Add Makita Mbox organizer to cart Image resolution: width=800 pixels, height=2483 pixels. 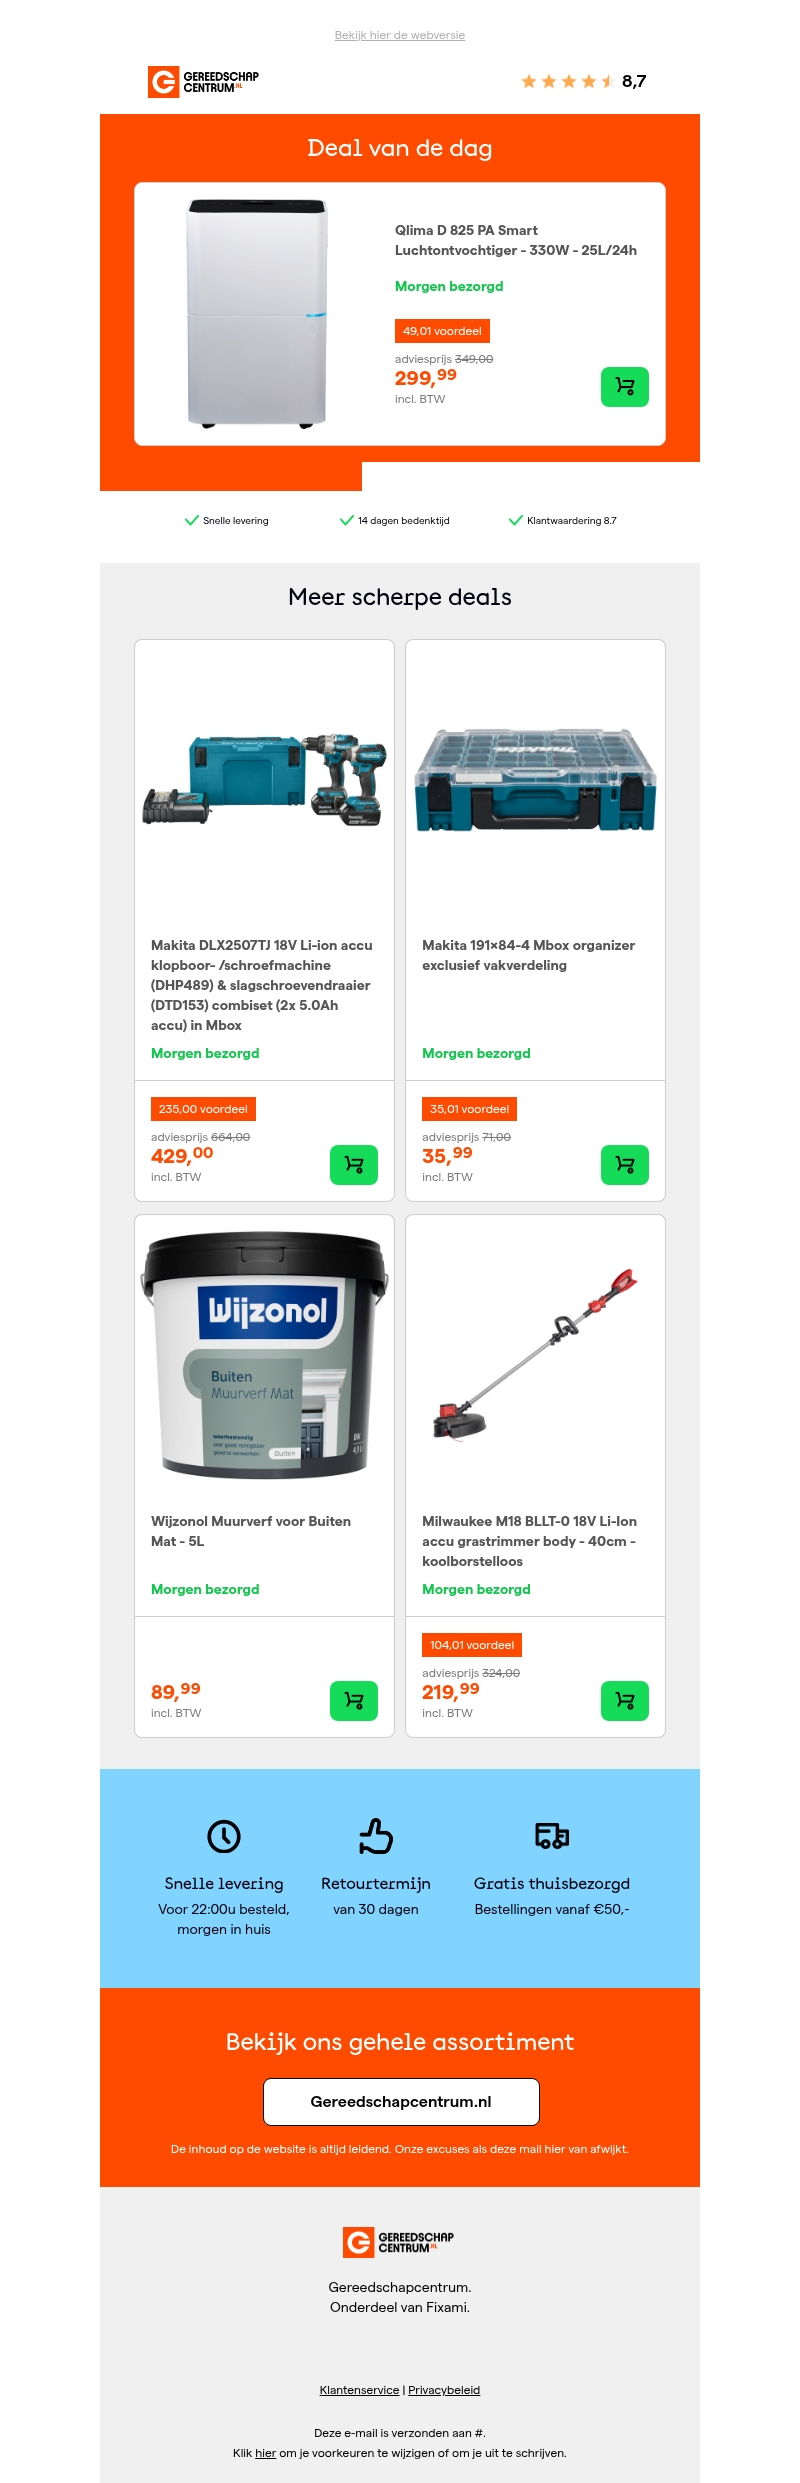(x=625, y=1165)
